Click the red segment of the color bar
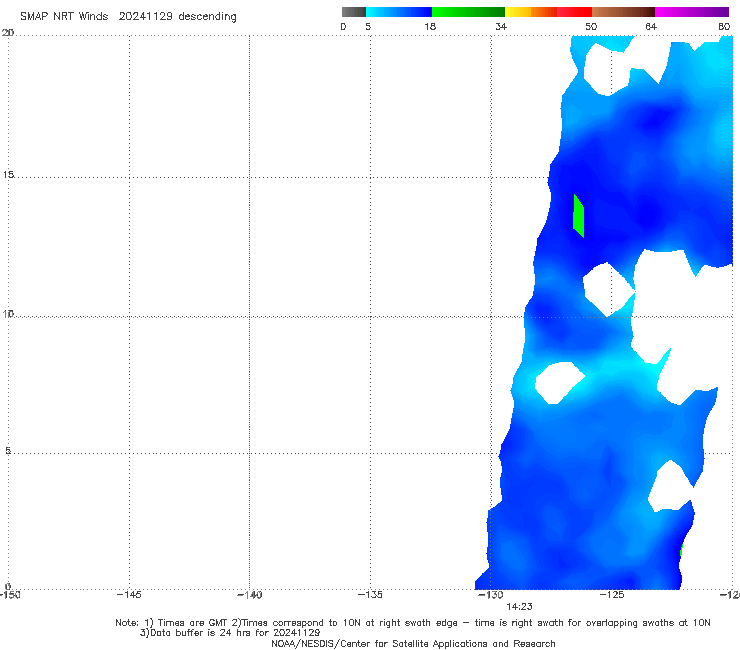 (574, 12)
